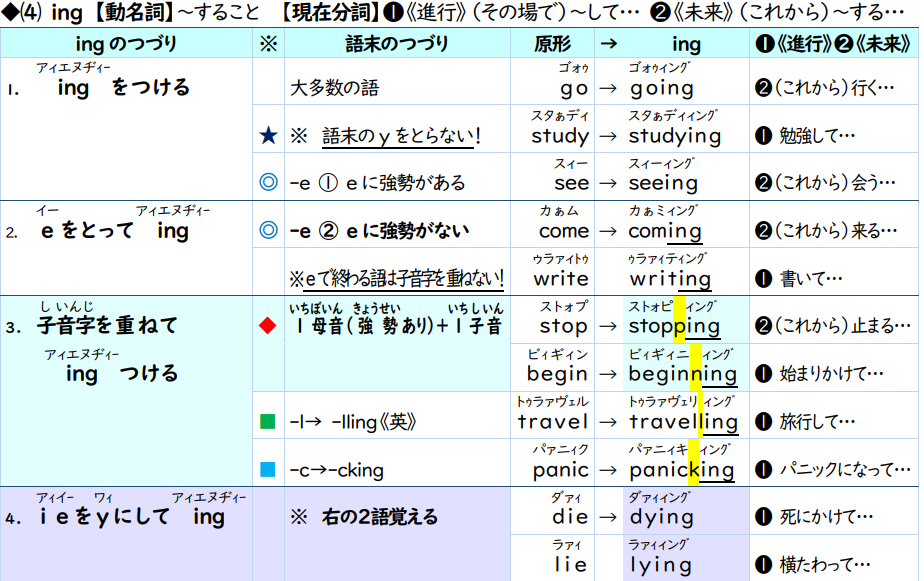Click the ※ symbol in the header row

[267, 44]
